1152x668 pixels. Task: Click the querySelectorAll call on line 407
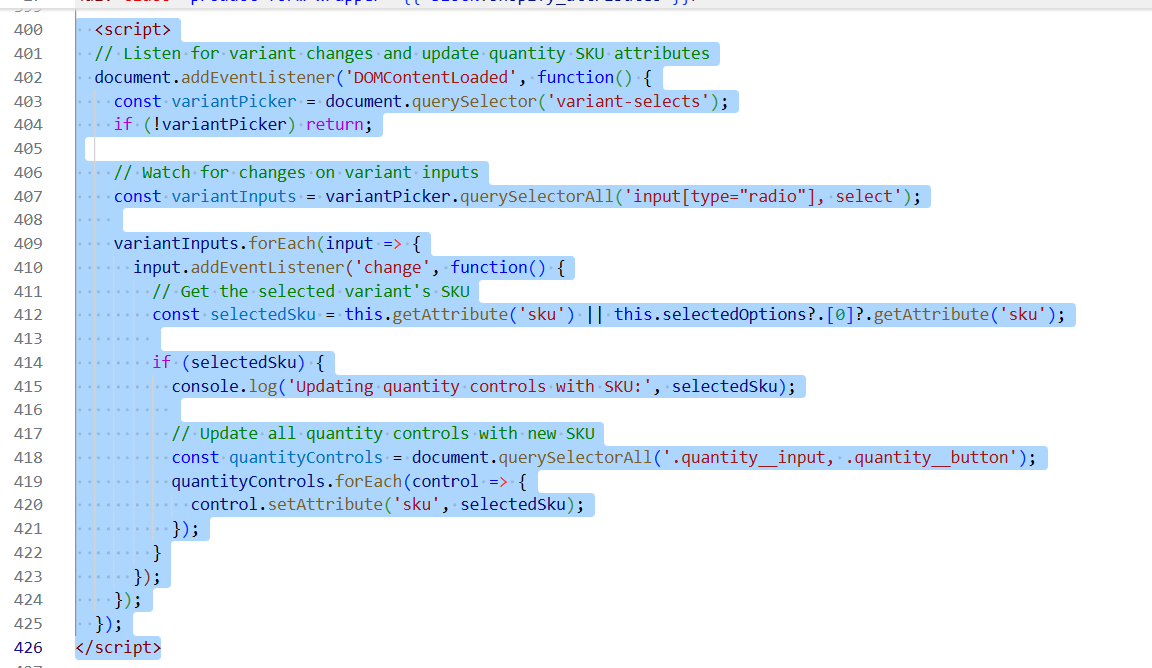[x=537, y=196]
